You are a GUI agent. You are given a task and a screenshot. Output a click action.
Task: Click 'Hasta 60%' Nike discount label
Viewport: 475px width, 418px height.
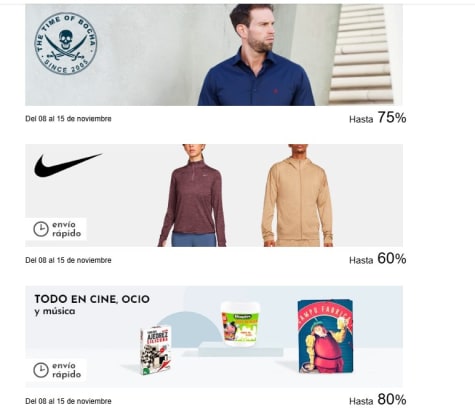click(378, 259)
